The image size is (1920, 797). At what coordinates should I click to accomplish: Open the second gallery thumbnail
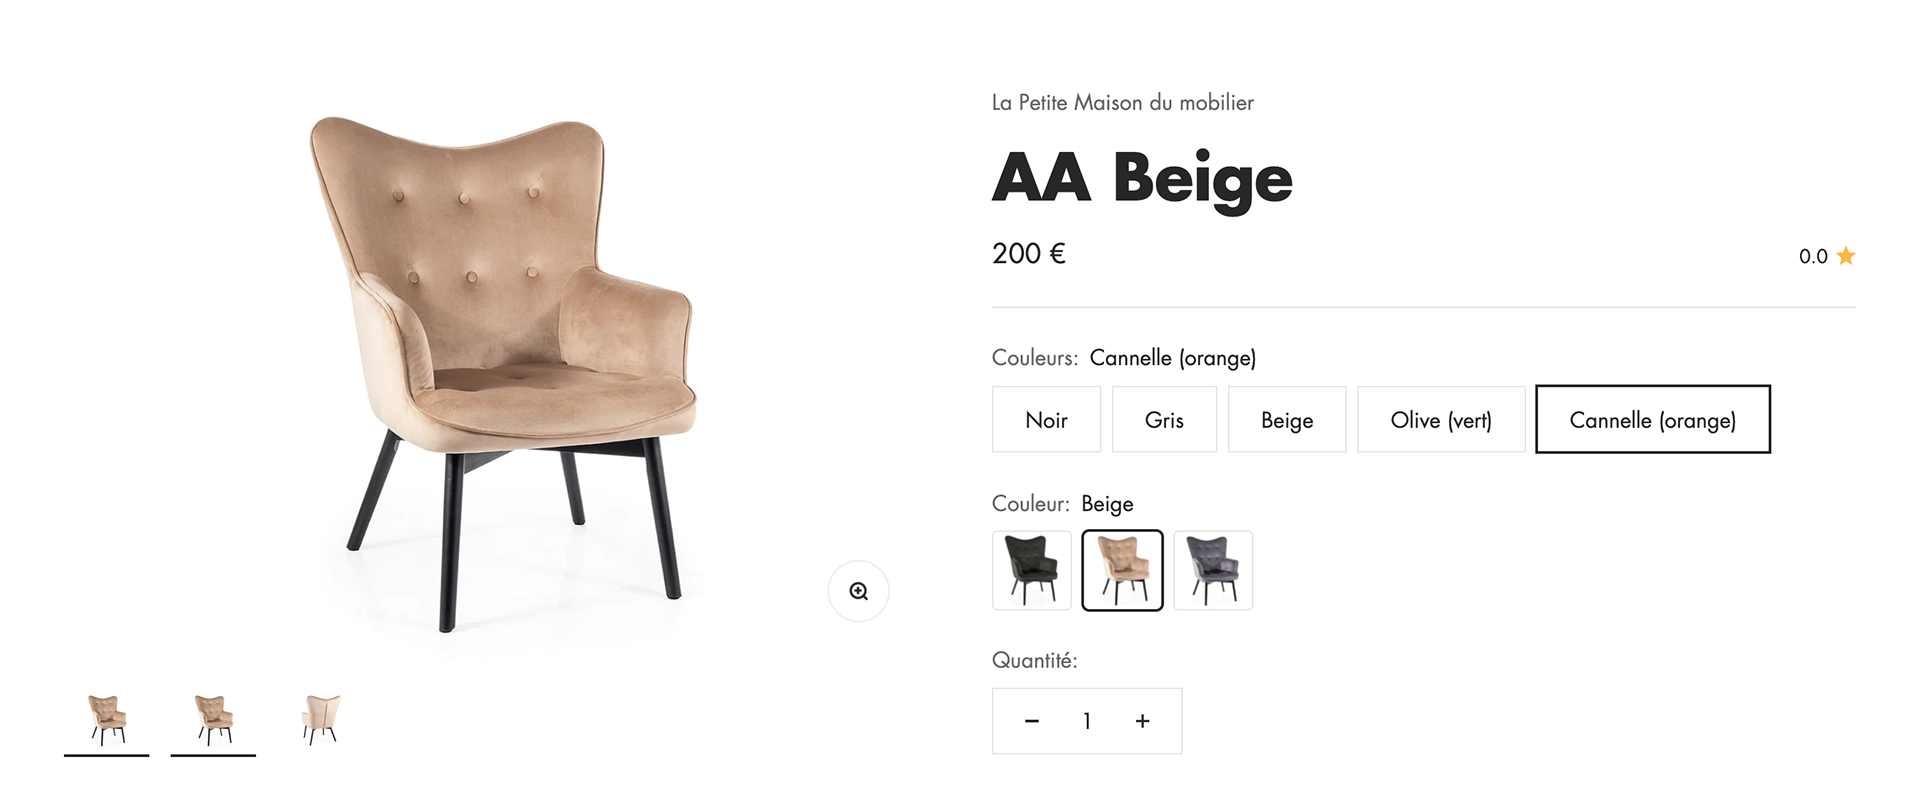[x=213, y=720]
